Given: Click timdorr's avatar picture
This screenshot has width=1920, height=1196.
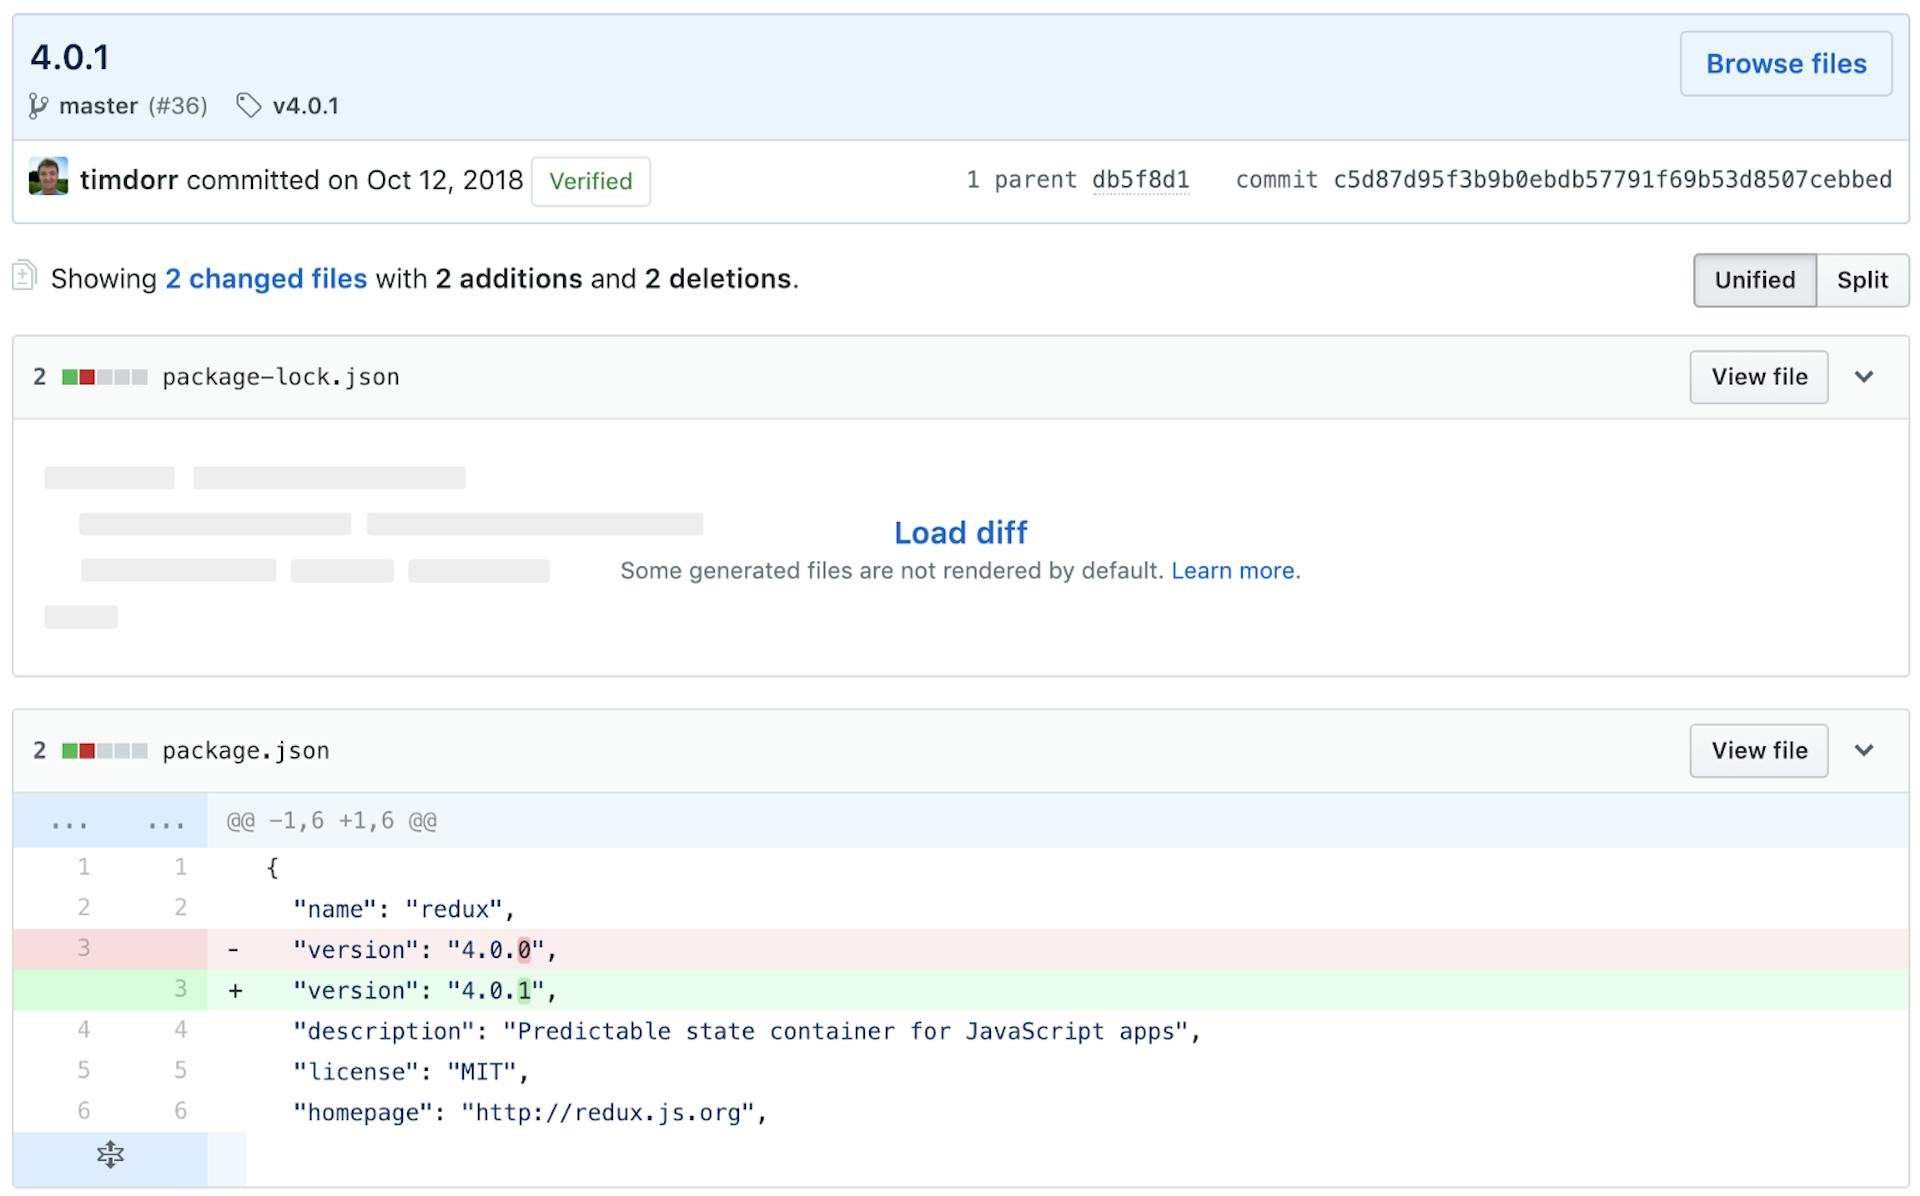Looking at the screenshot, I should (x=48, y=180).
